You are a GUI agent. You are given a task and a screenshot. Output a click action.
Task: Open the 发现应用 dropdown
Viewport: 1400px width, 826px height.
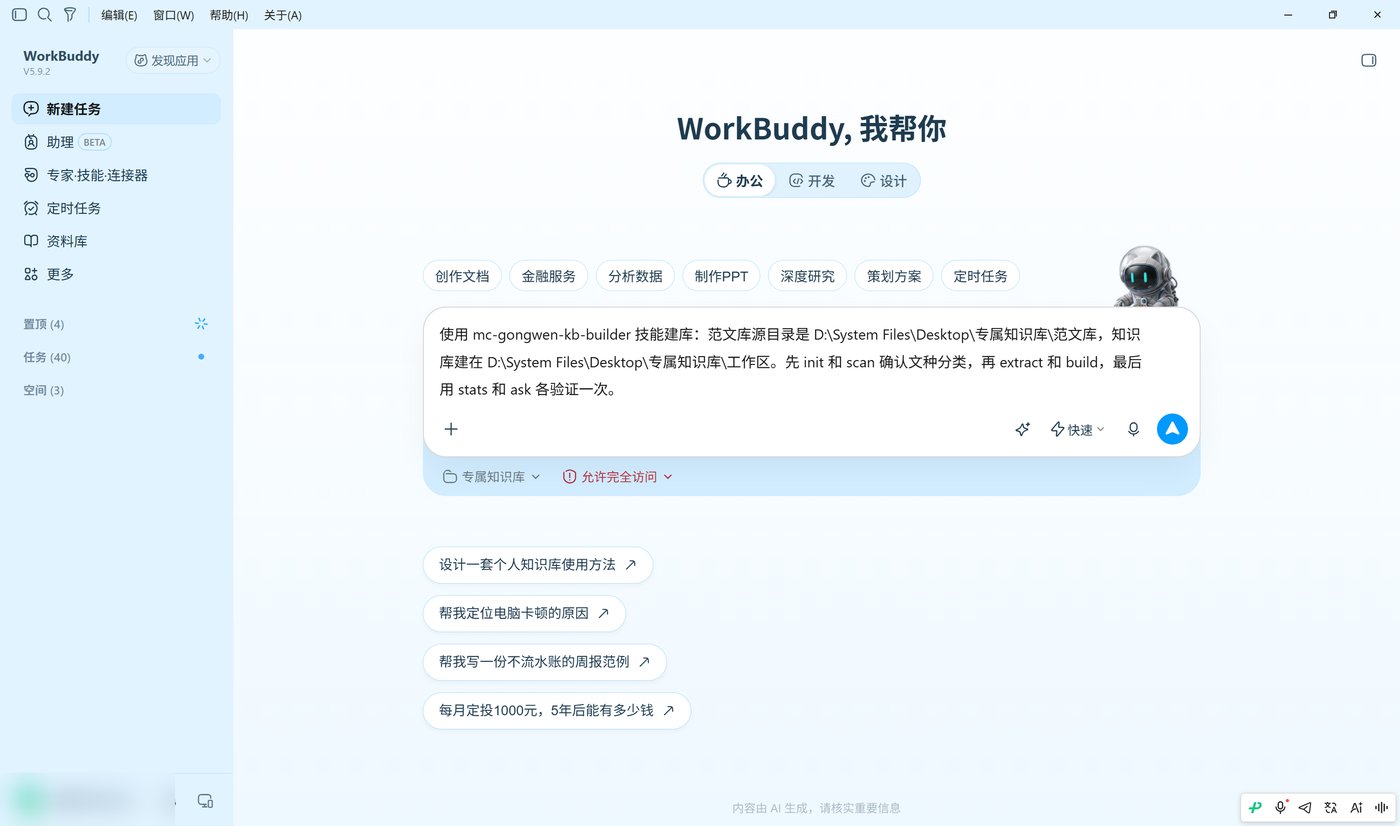click(x=173, y=61)
